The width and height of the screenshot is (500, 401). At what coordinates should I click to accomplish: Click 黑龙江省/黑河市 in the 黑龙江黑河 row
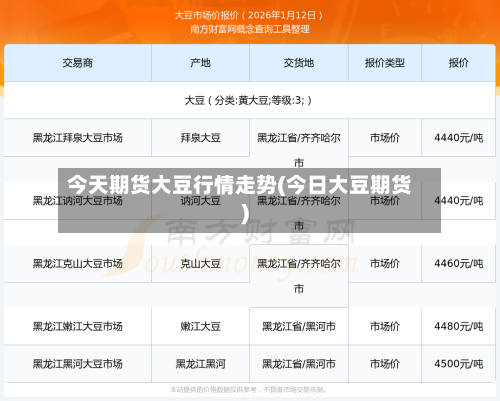coord(299,364)
